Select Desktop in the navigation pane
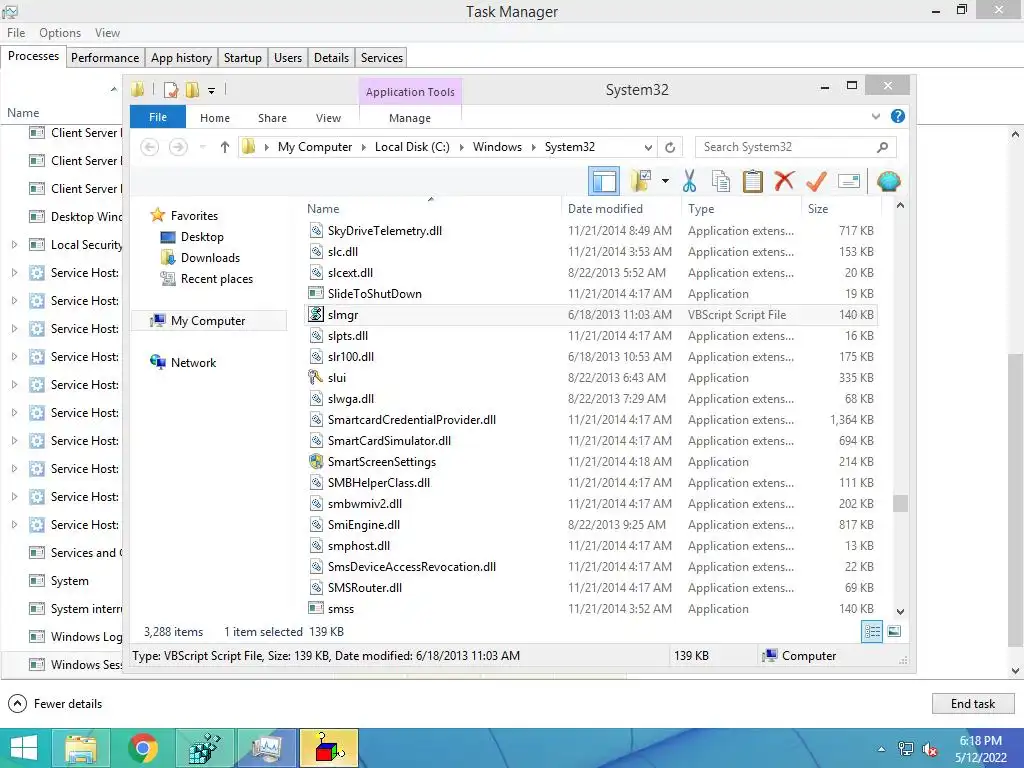The image size is (1024, 768). (x=202, y=236)
